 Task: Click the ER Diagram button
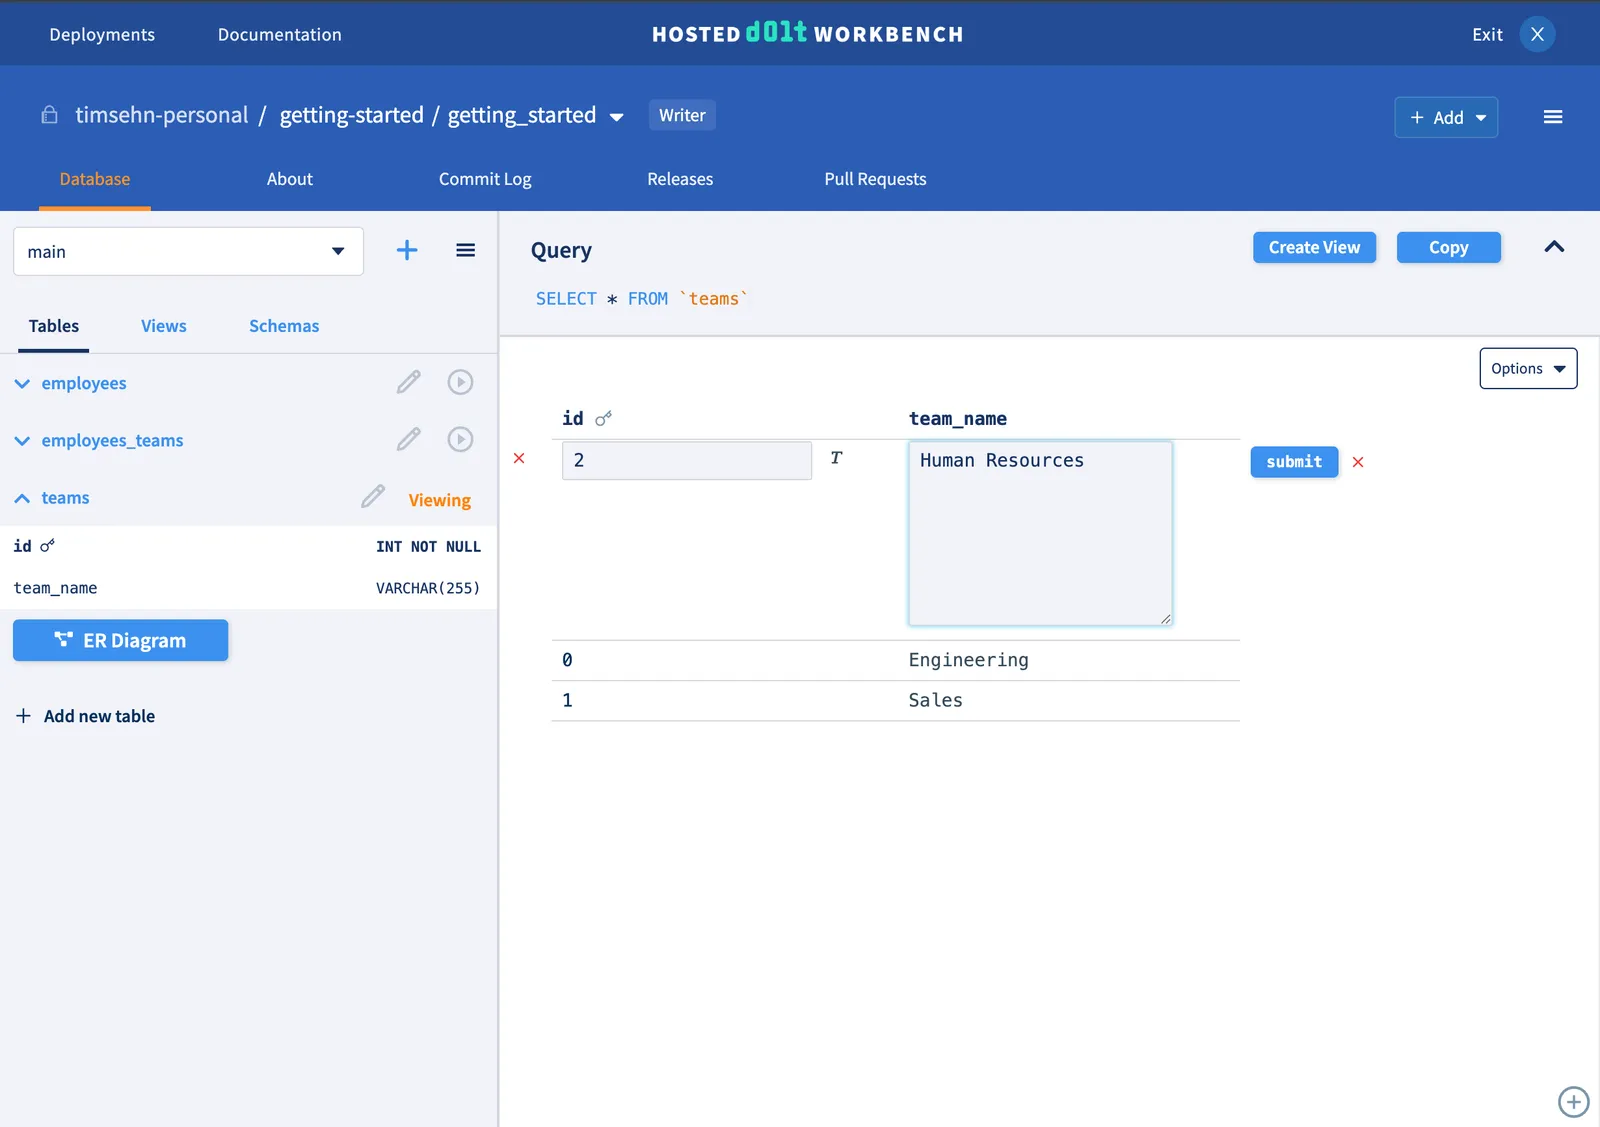point(120,640)
